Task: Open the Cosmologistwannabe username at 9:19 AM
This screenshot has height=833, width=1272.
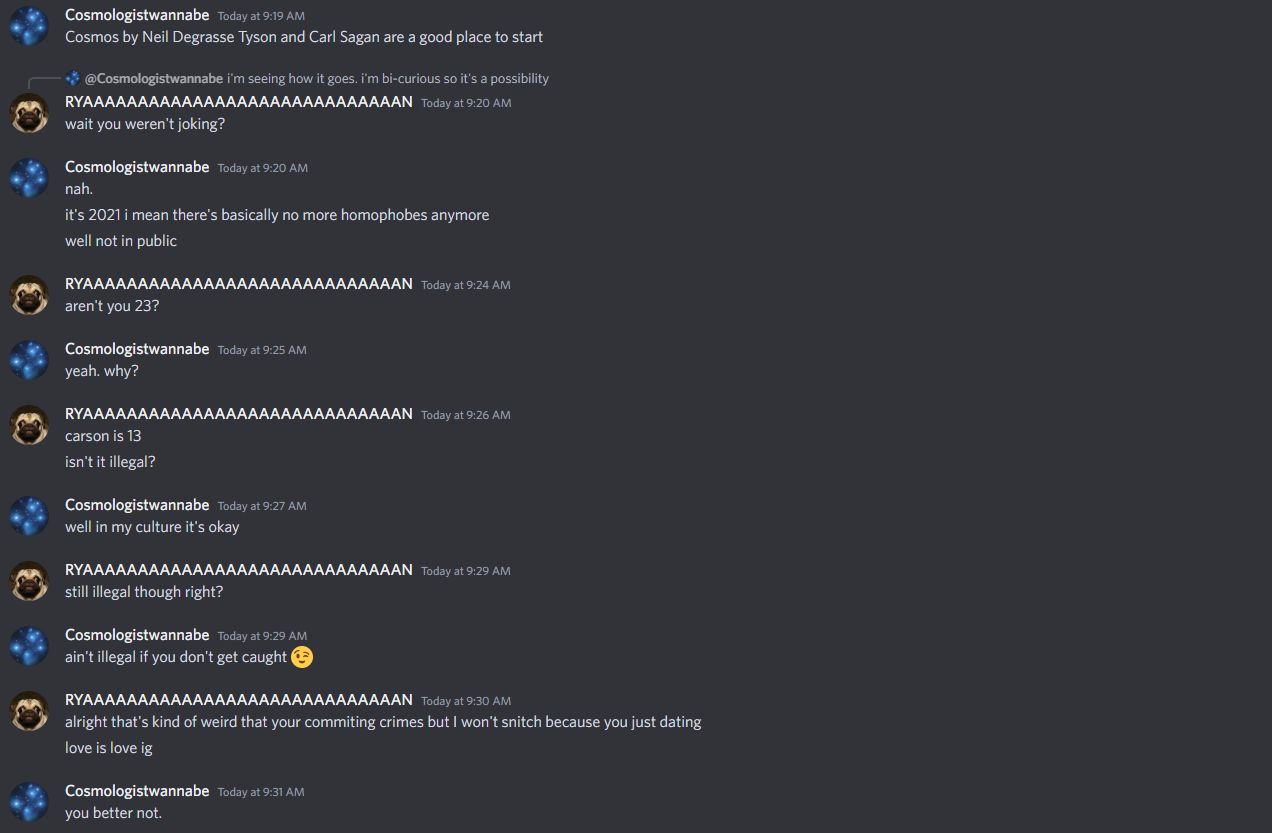Action: click(137, 15)
